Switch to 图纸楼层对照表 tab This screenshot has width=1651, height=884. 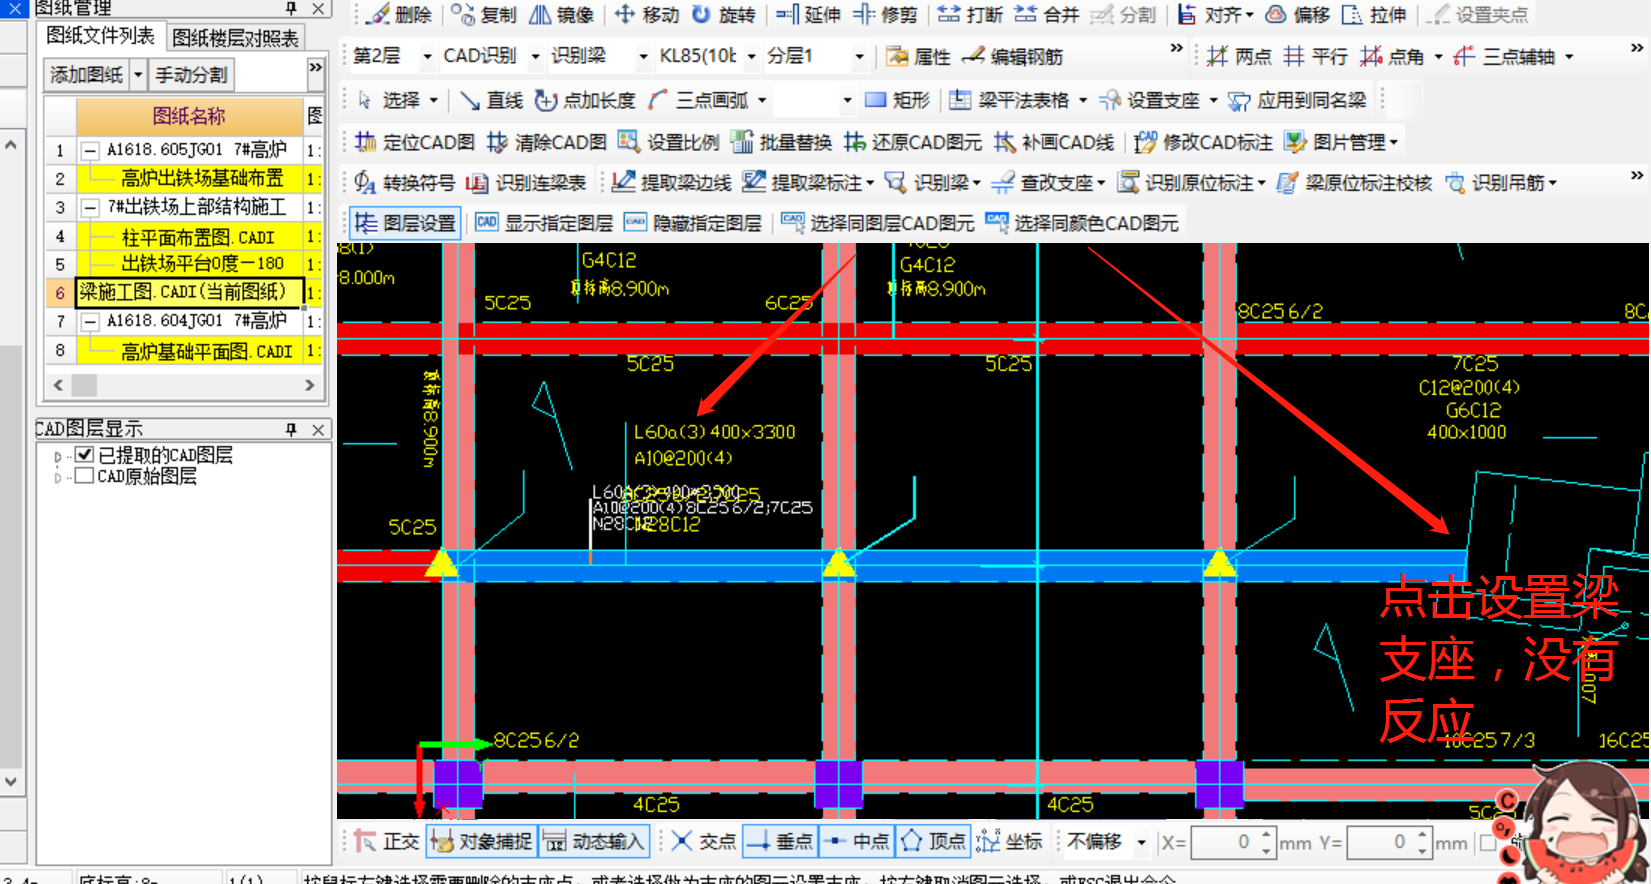[235, 37]
